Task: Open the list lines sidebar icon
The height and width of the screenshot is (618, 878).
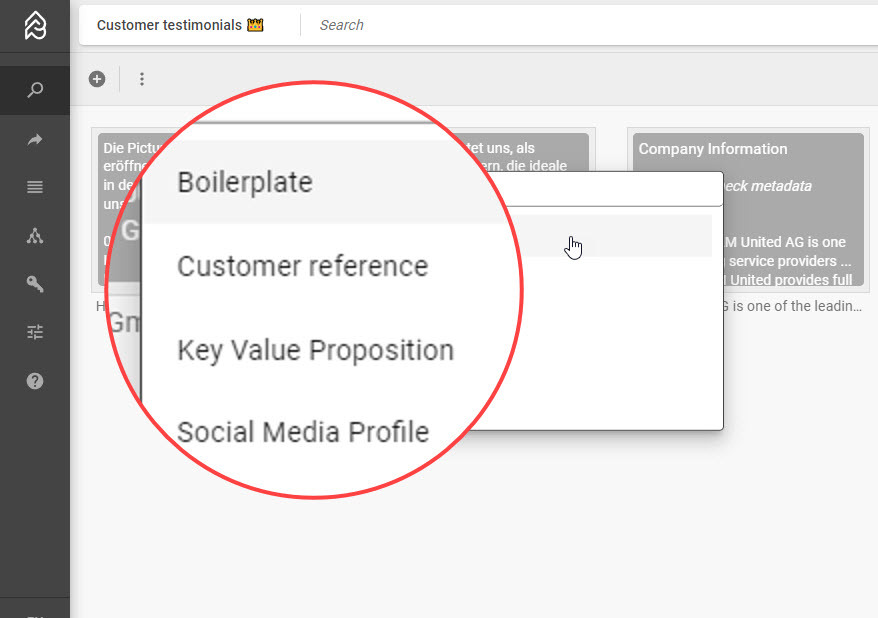Action: click(x=35, y=187)
